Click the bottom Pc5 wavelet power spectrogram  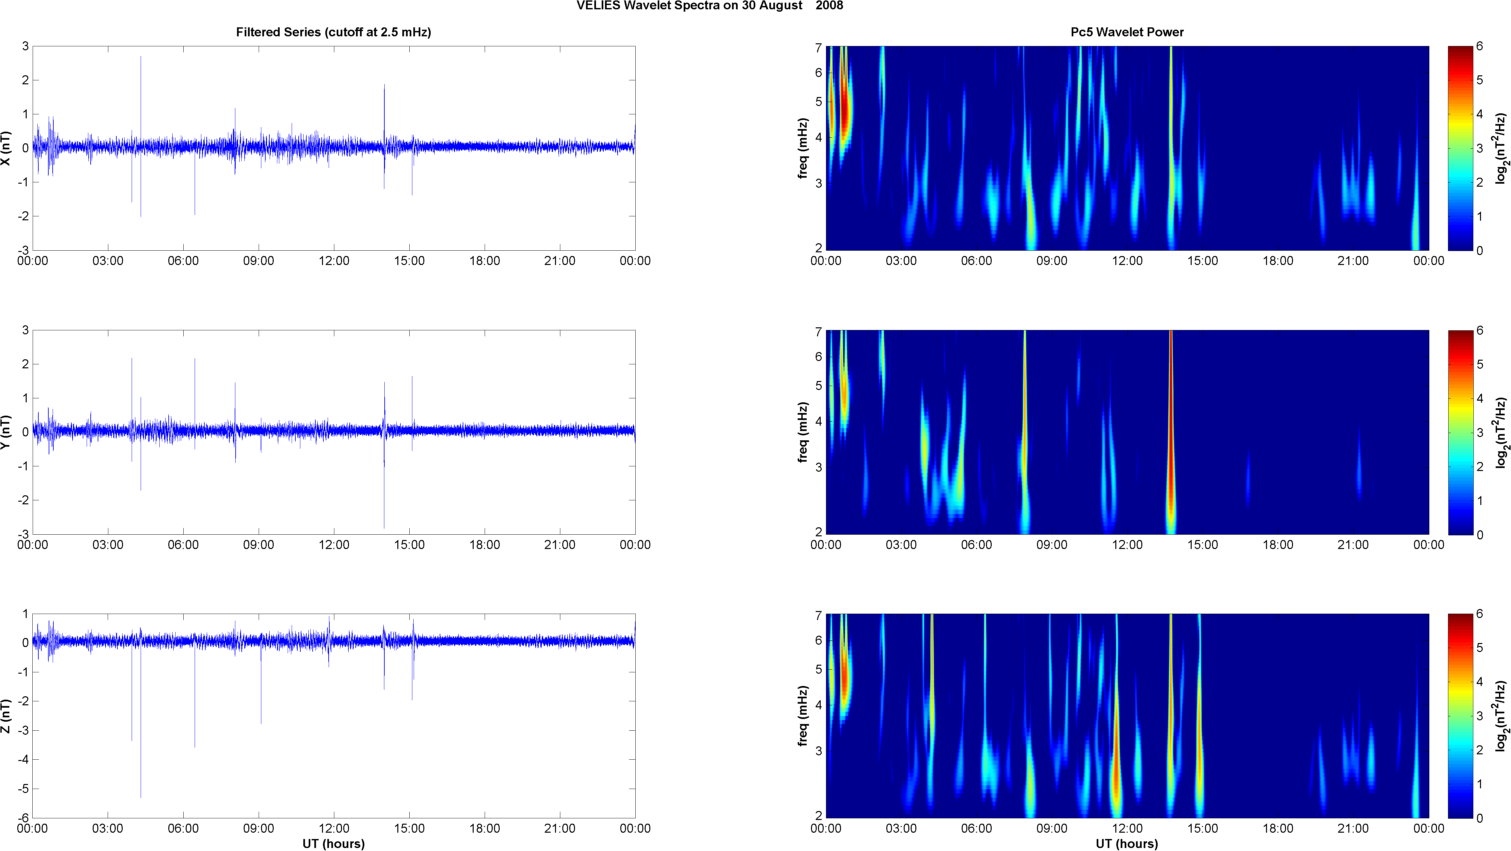[1127, 716]
